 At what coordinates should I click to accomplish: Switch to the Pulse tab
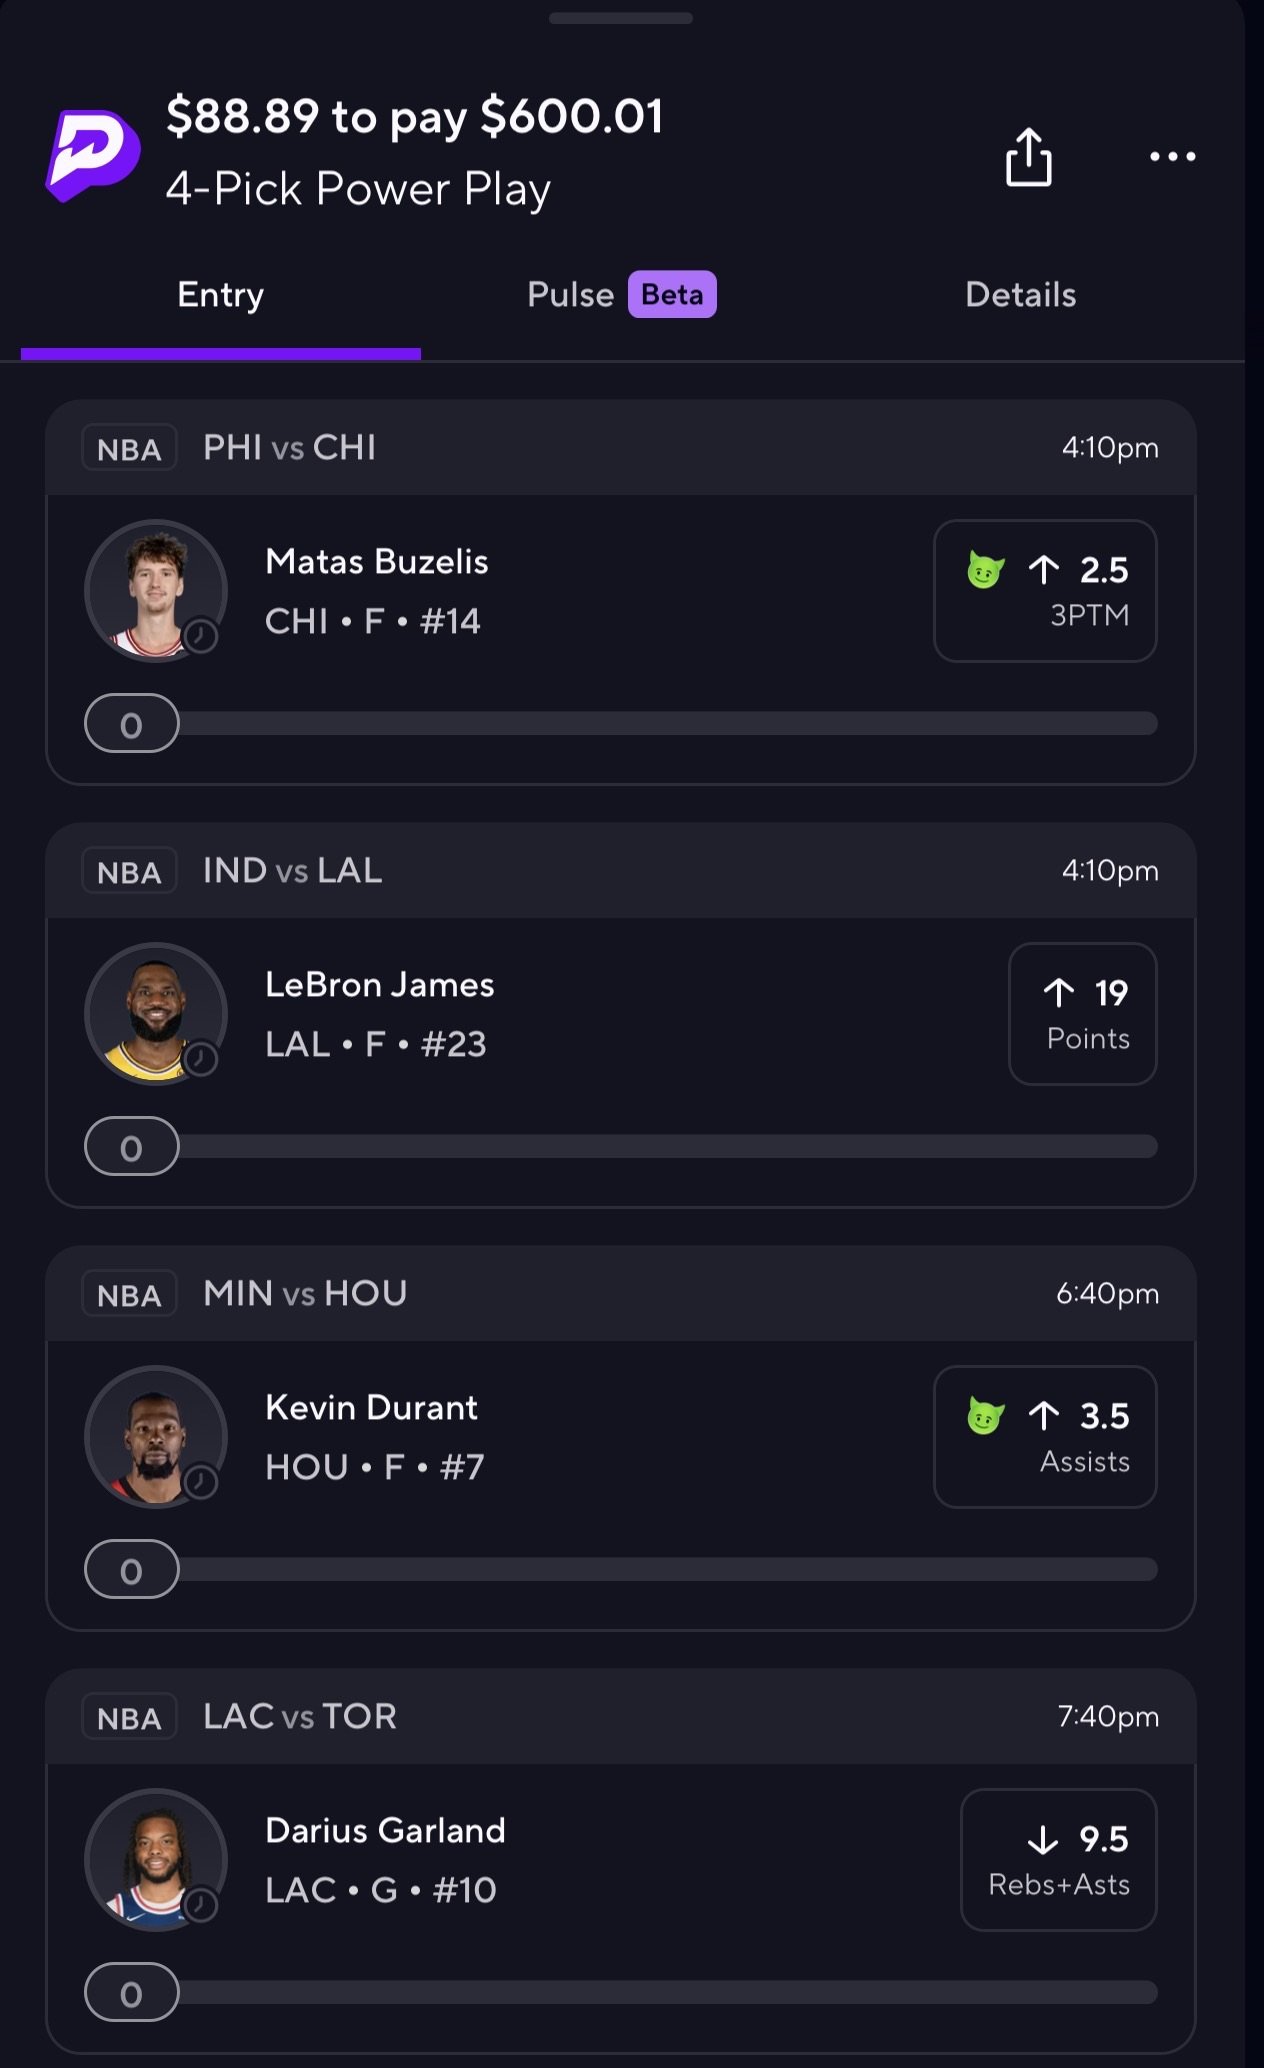(570, 295)
